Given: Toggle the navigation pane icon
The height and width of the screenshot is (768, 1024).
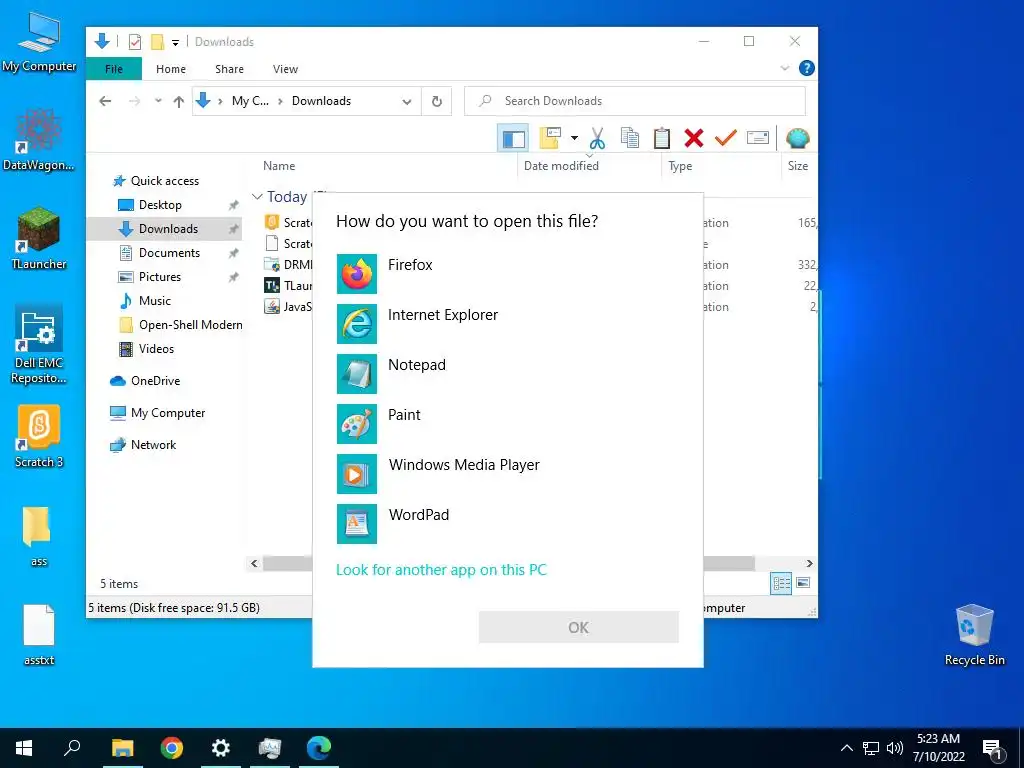Looking at the screenshot, I should 513,138.
